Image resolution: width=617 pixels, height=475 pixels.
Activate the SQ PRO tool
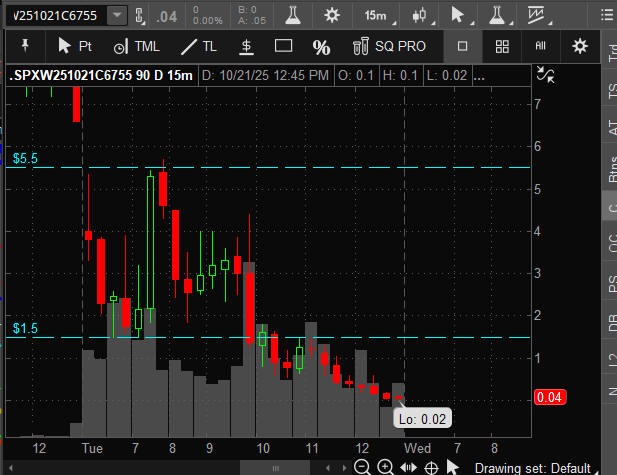tap(389, 46)
